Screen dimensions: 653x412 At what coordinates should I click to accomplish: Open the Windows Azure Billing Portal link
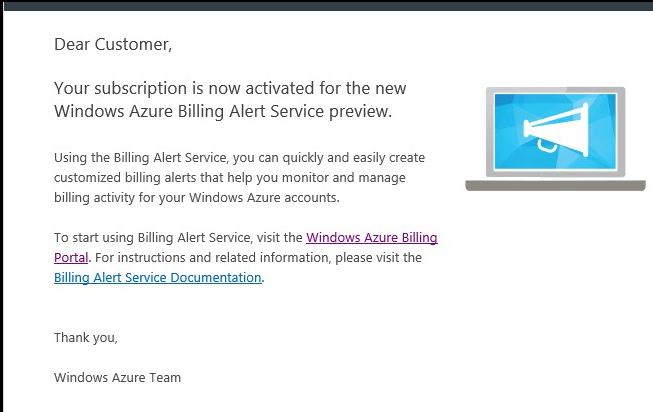pos(371,238)
